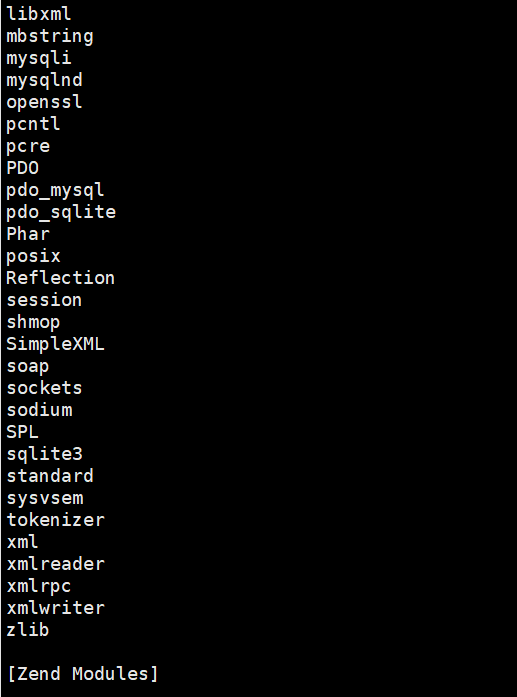Click the libxml module line
Screen dimensions: 517x697
(x=39, y=13)
